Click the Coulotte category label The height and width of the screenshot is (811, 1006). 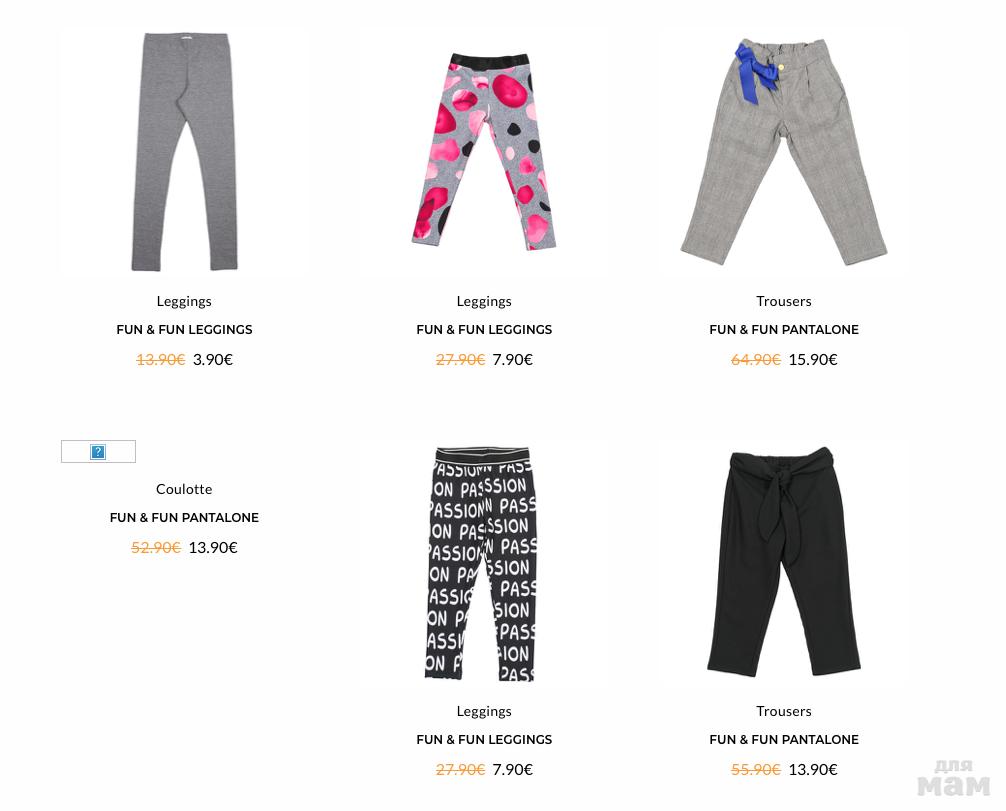click(184, 489)
